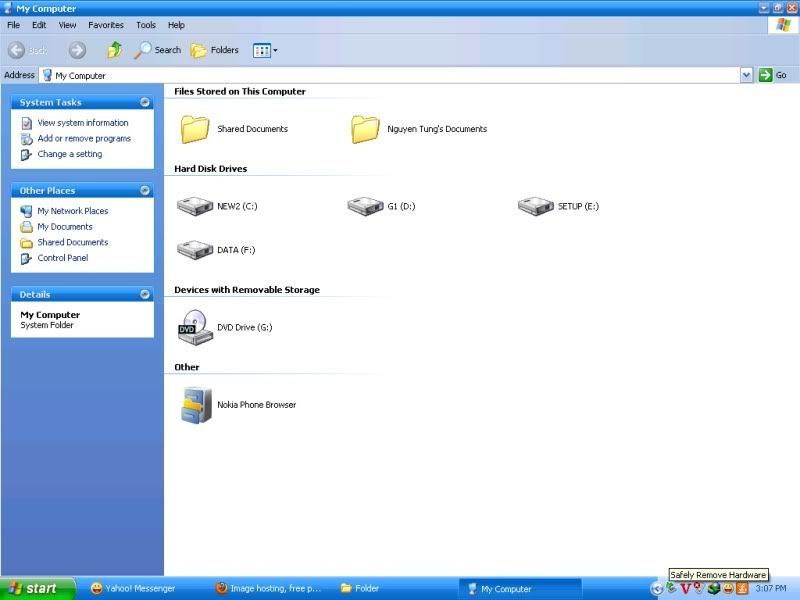800x600 pixels.
Task: Open Shared Documents in Other Places
Action: click(73, 242)
